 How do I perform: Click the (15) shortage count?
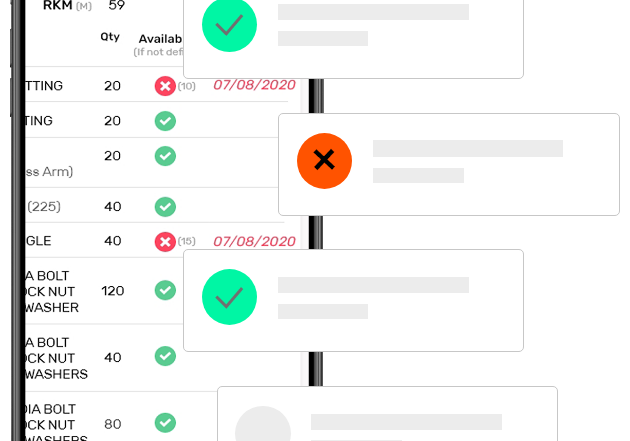tap(186, 241)
